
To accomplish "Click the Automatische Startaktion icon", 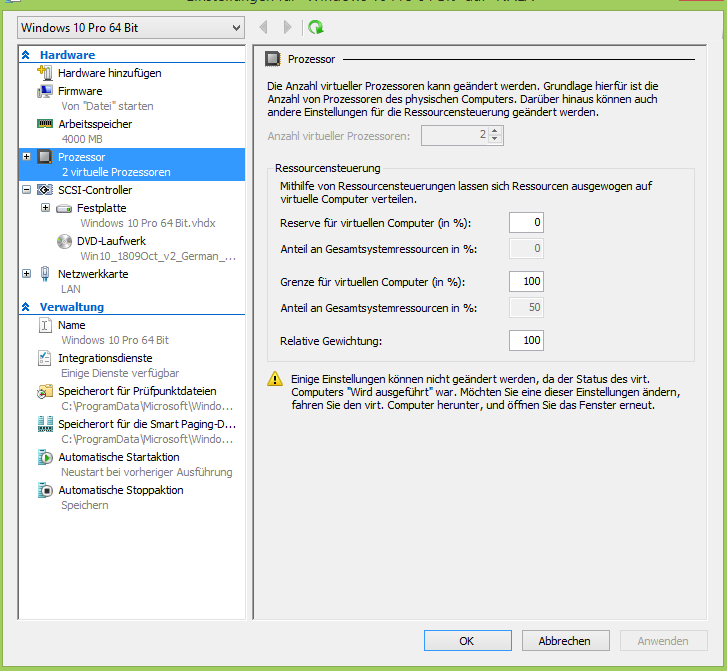I will [x=45, y=457].
